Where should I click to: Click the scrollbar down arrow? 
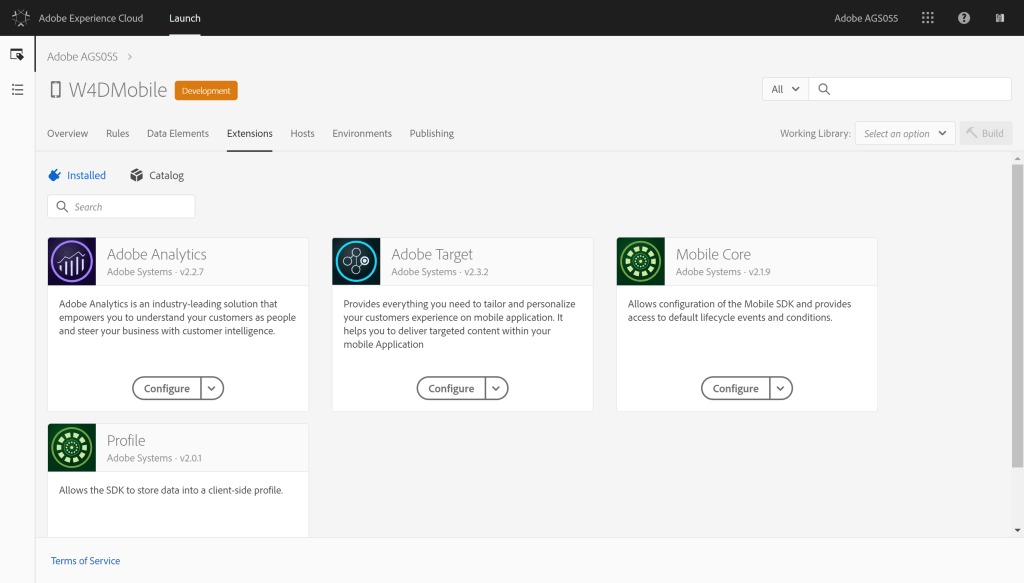pyautogui.click(x=1017, y=530)
